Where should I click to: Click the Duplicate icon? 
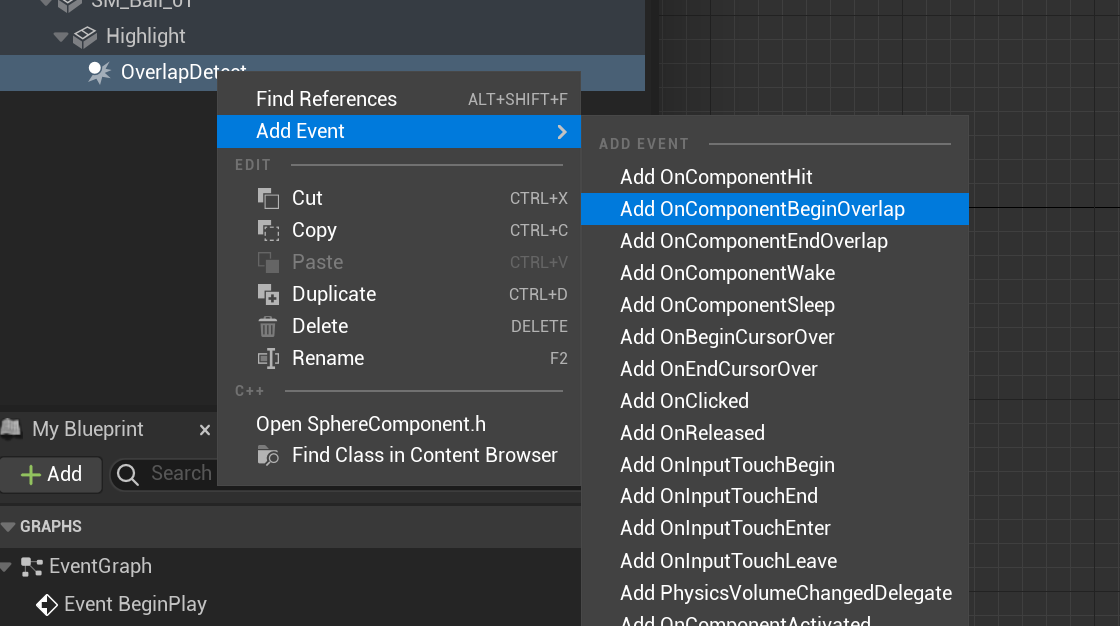tap(268, 294)
